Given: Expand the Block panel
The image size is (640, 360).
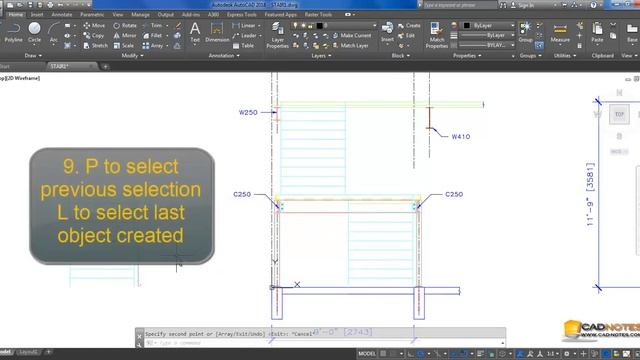Looking at the screenshot, I should [401, 56].
